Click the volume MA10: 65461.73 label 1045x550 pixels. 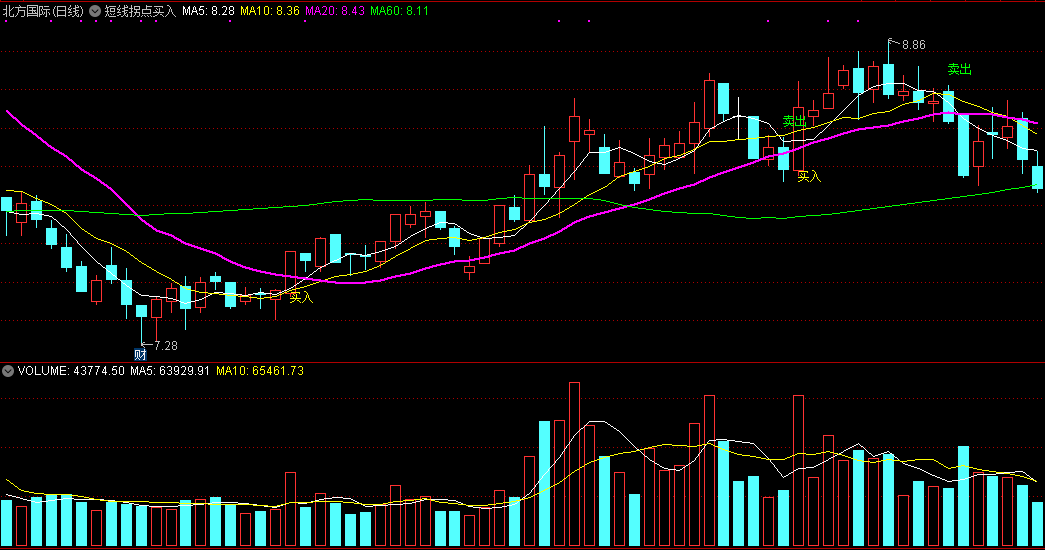coord(260,371)
